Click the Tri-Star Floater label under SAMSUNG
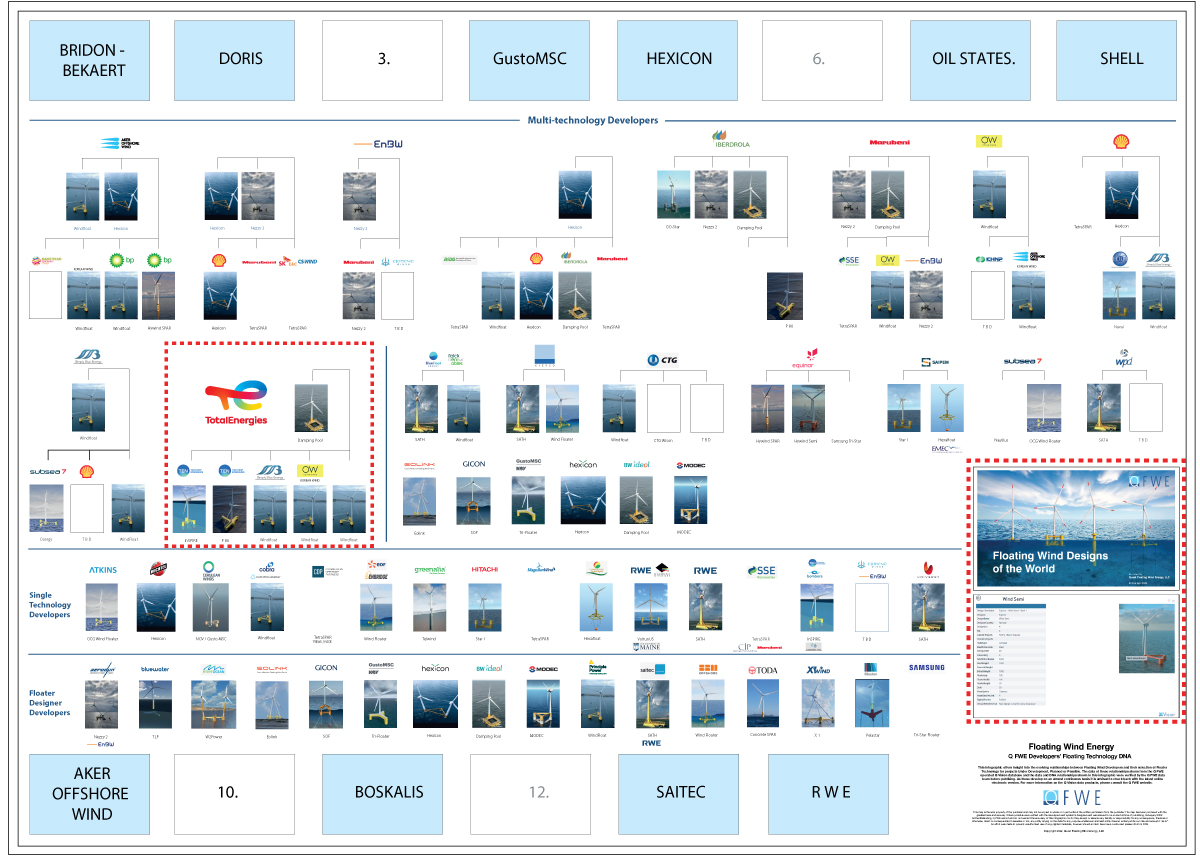The width and height of the screenshot is (1200, 857). click(x=927, y=735)
